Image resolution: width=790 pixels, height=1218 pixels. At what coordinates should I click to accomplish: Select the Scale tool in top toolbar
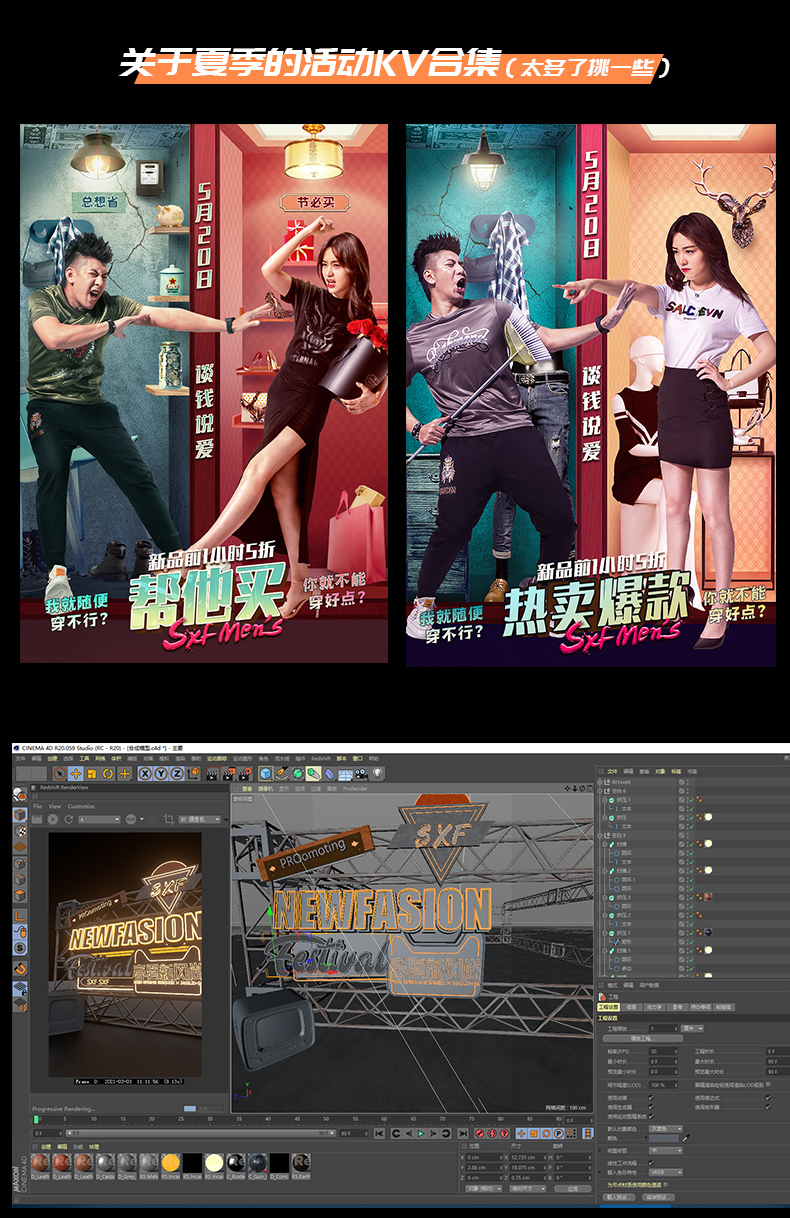(x=92, y=773)
